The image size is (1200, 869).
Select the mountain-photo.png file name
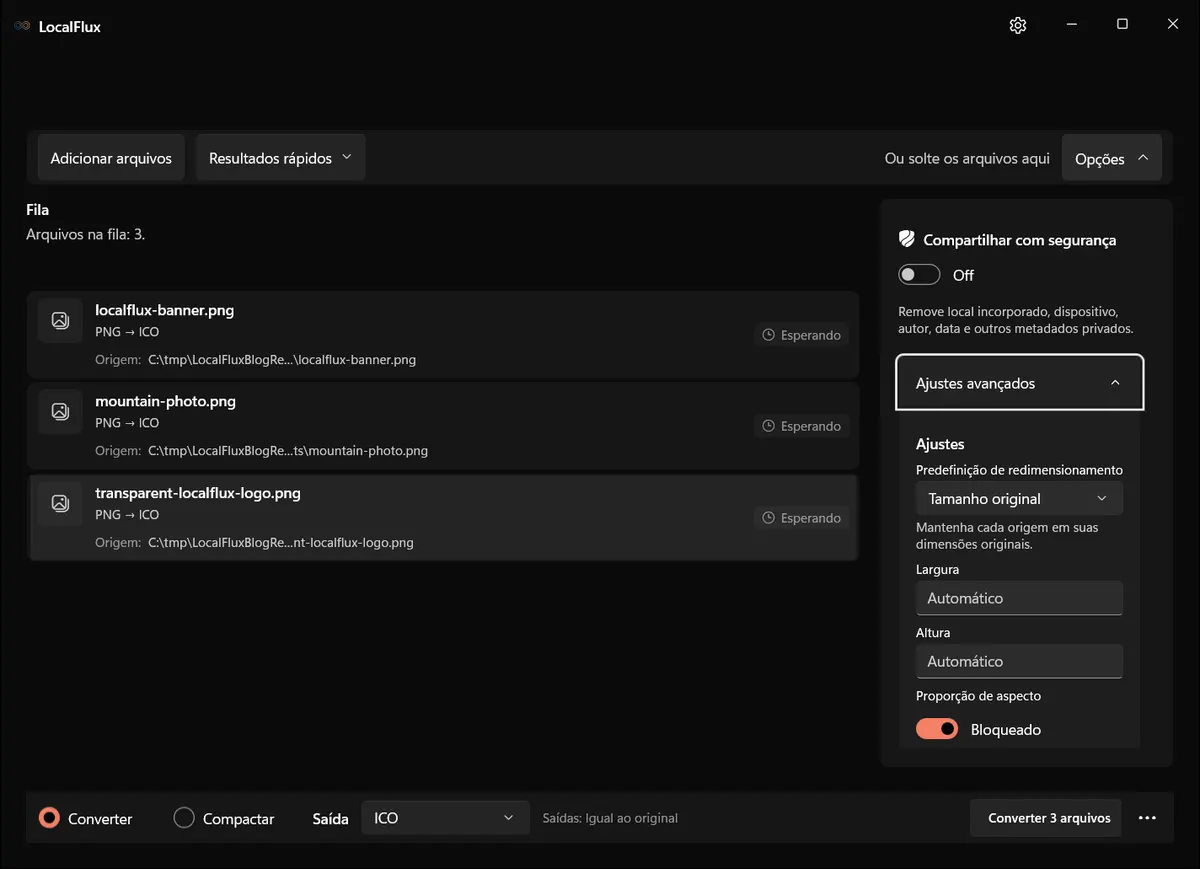[166, 401]
